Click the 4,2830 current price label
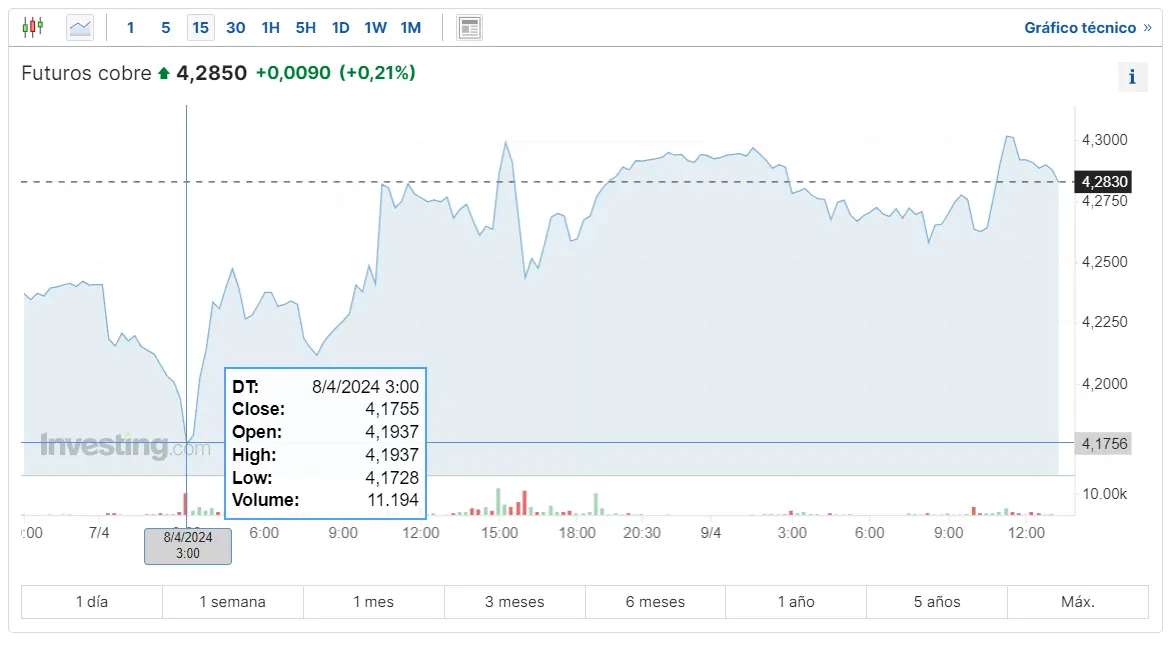 coord(1104,182)
